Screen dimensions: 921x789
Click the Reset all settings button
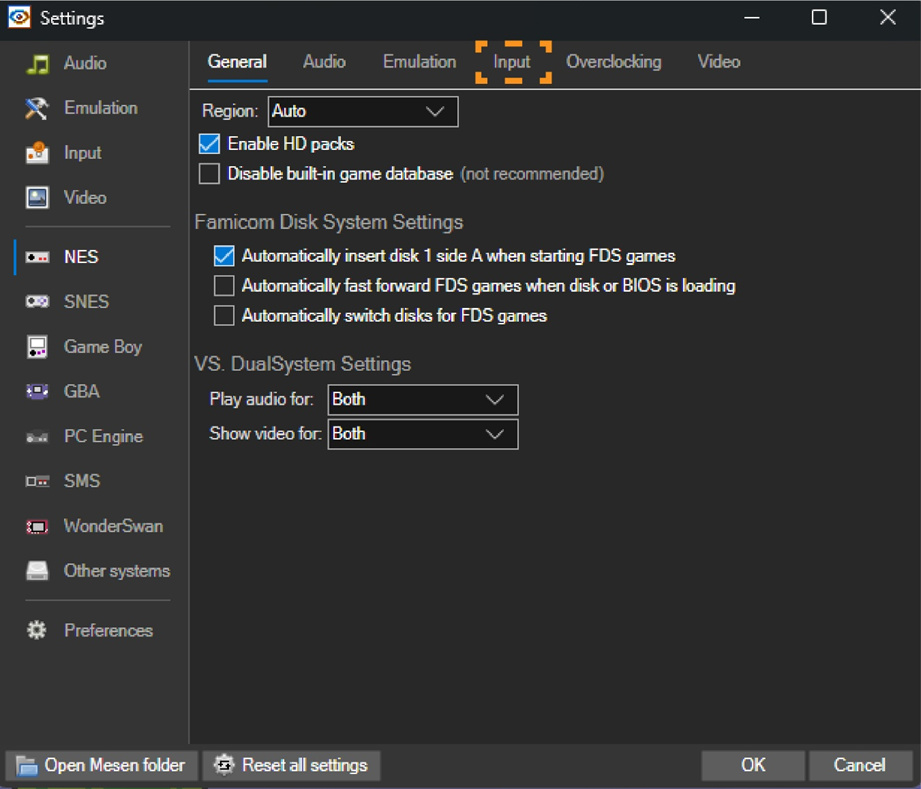[292, 766]
